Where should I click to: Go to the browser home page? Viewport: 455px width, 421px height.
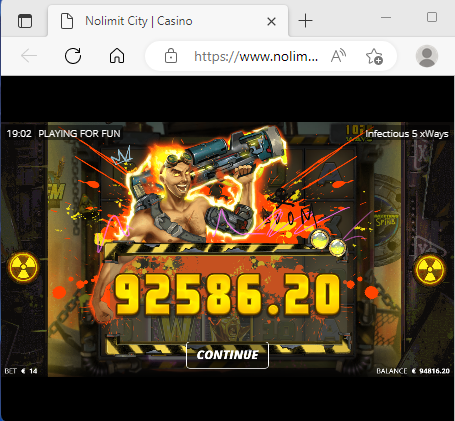117,56
